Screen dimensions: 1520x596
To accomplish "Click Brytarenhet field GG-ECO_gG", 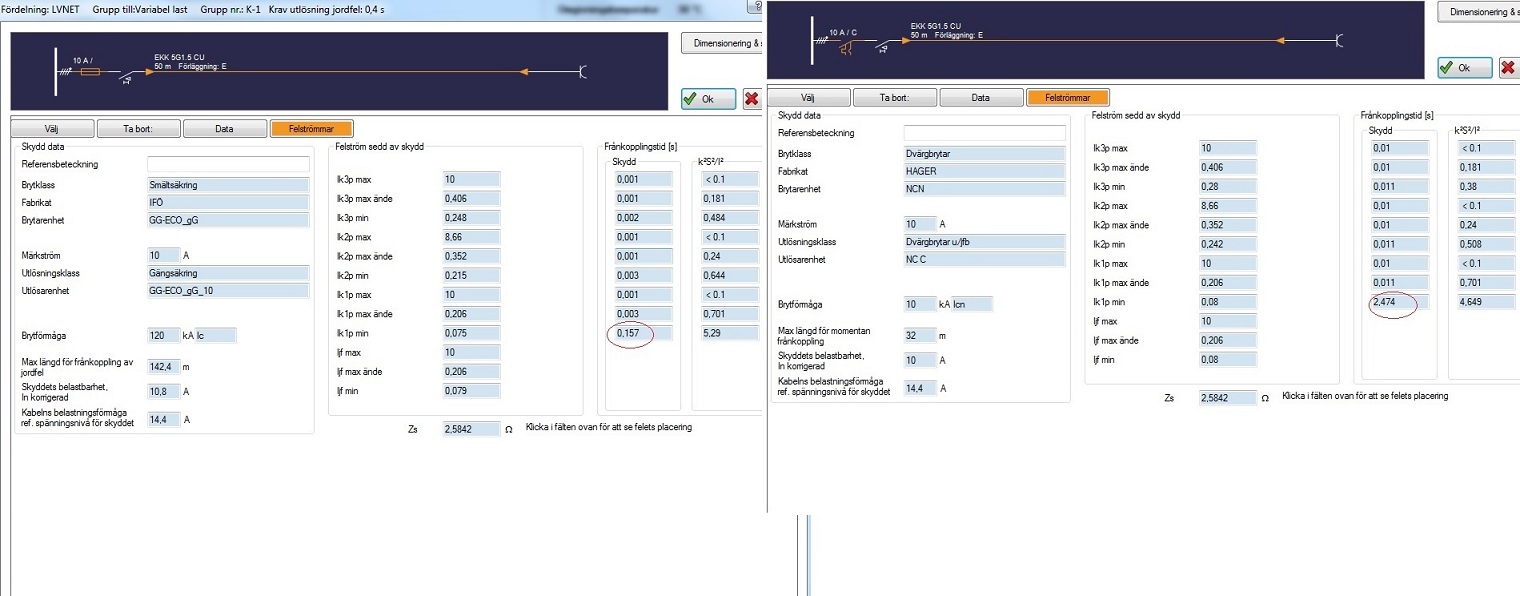I will (228, 220).
